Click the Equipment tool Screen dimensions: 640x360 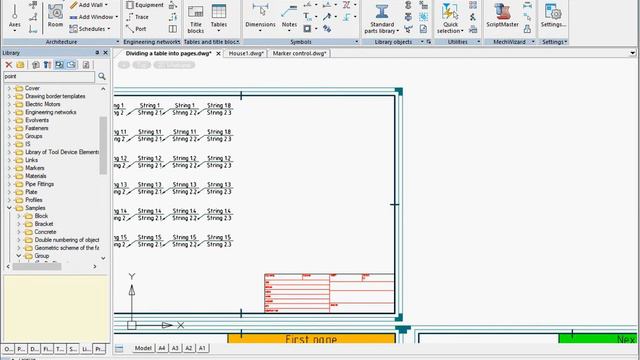pyautogui.click(x=144, y=5)
